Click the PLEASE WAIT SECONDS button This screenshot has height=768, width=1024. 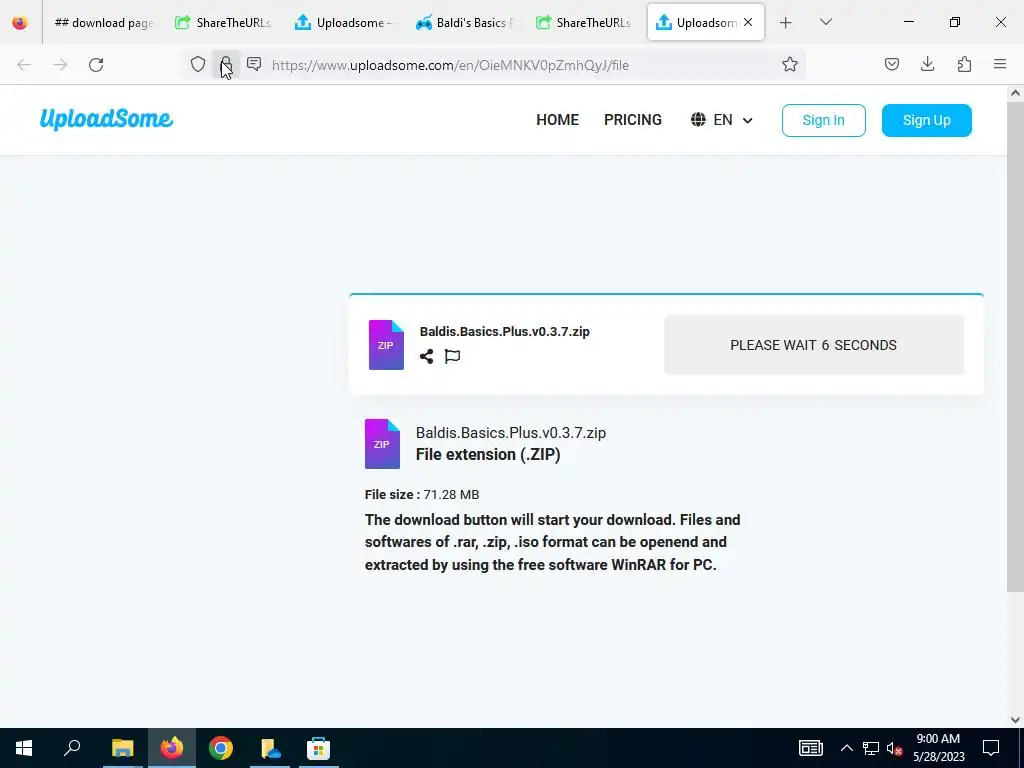pyautogui.click(x=814, y=345)
